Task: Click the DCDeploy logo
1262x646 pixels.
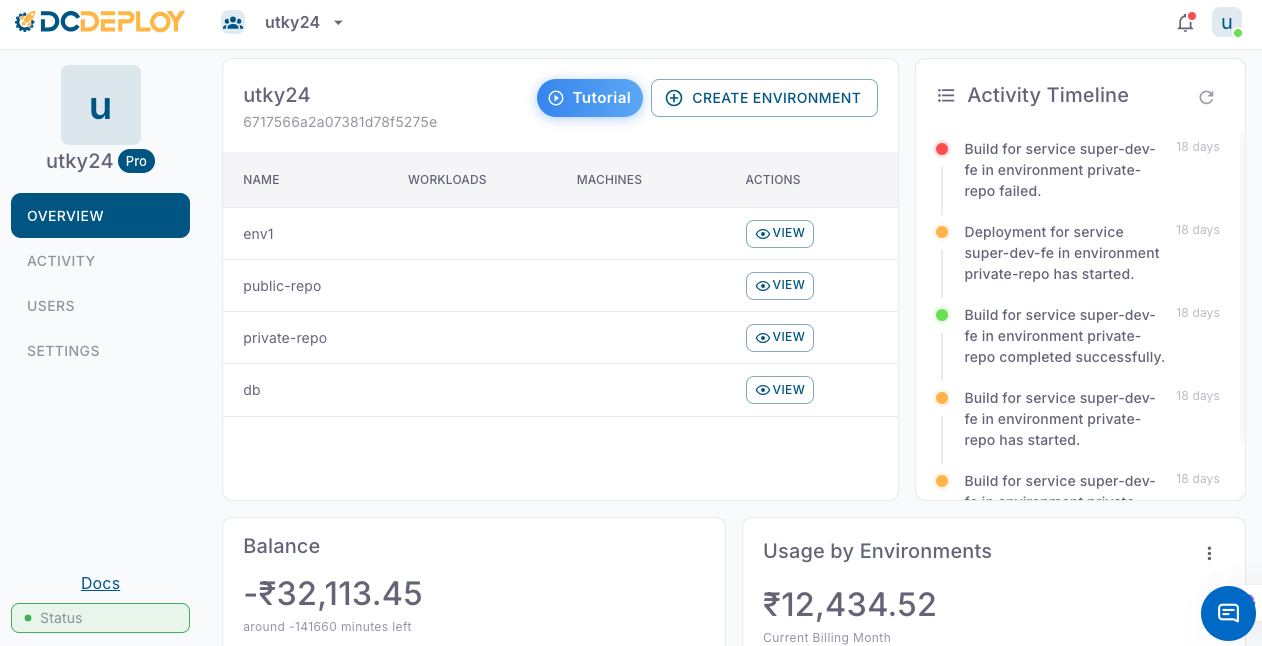Action: coord(100,22)
